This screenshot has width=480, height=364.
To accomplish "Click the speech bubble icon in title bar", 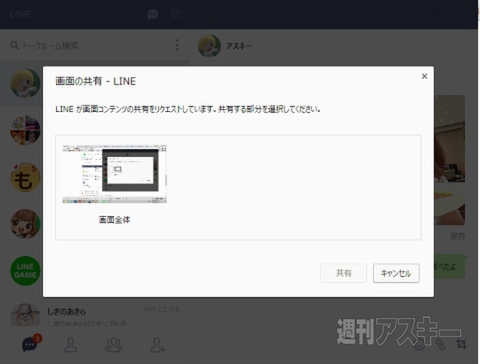I will point(153,14).
